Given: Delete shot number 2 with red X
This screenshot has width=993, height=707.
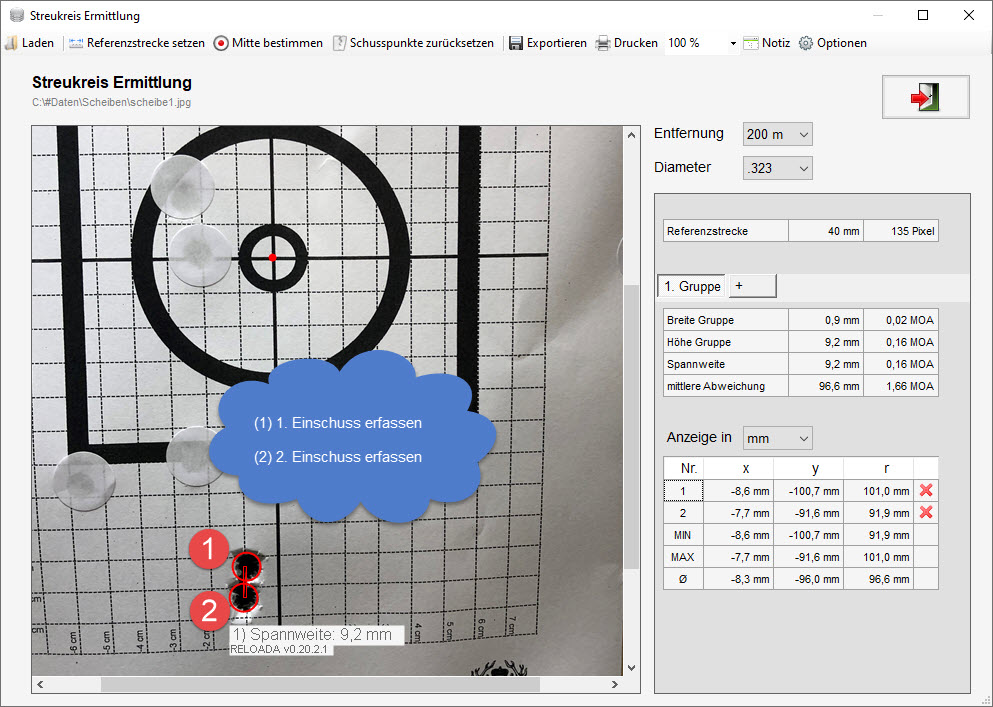Looking at the screenshot, I should [x=926, y=512].
